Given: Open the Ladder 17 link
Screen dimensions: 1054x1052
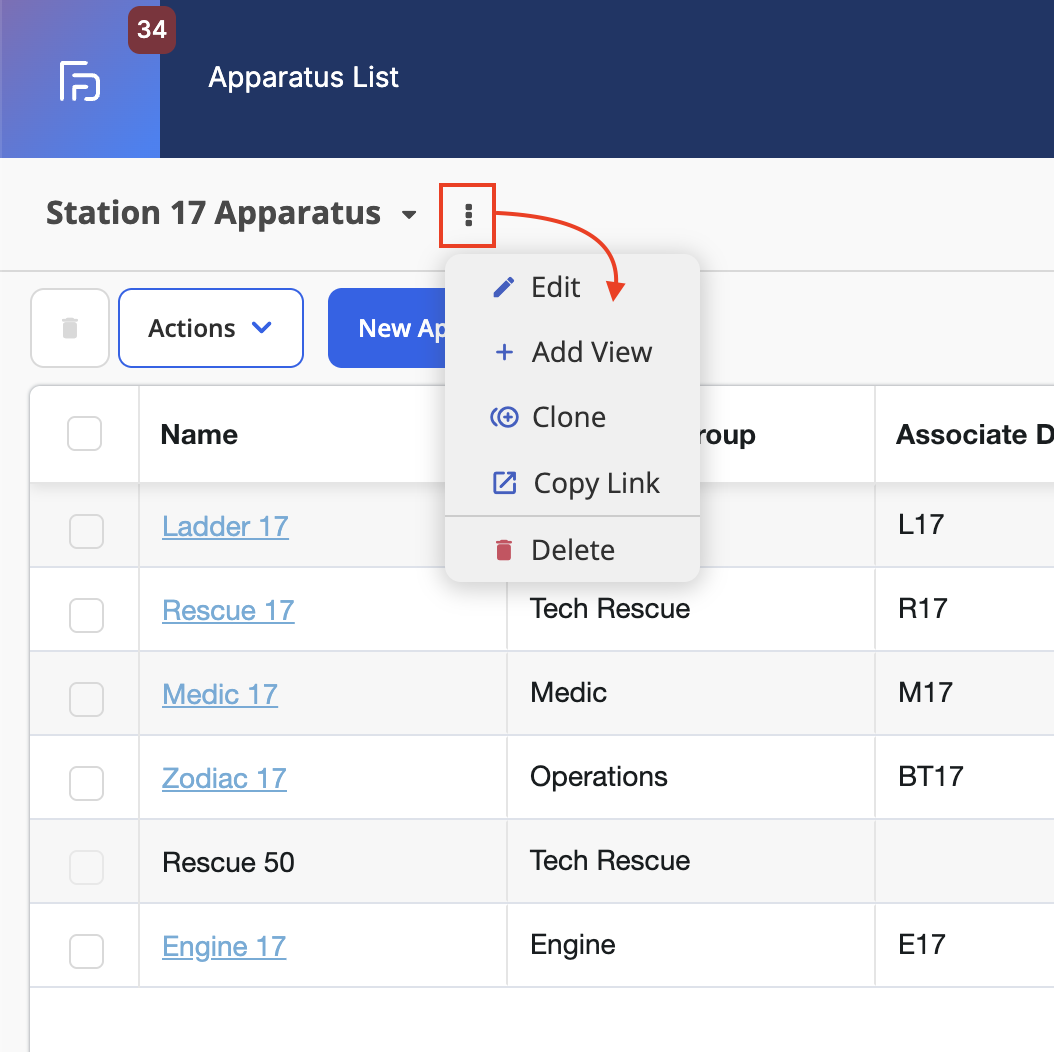Looking at the screenshot, I should click(225, 526).
